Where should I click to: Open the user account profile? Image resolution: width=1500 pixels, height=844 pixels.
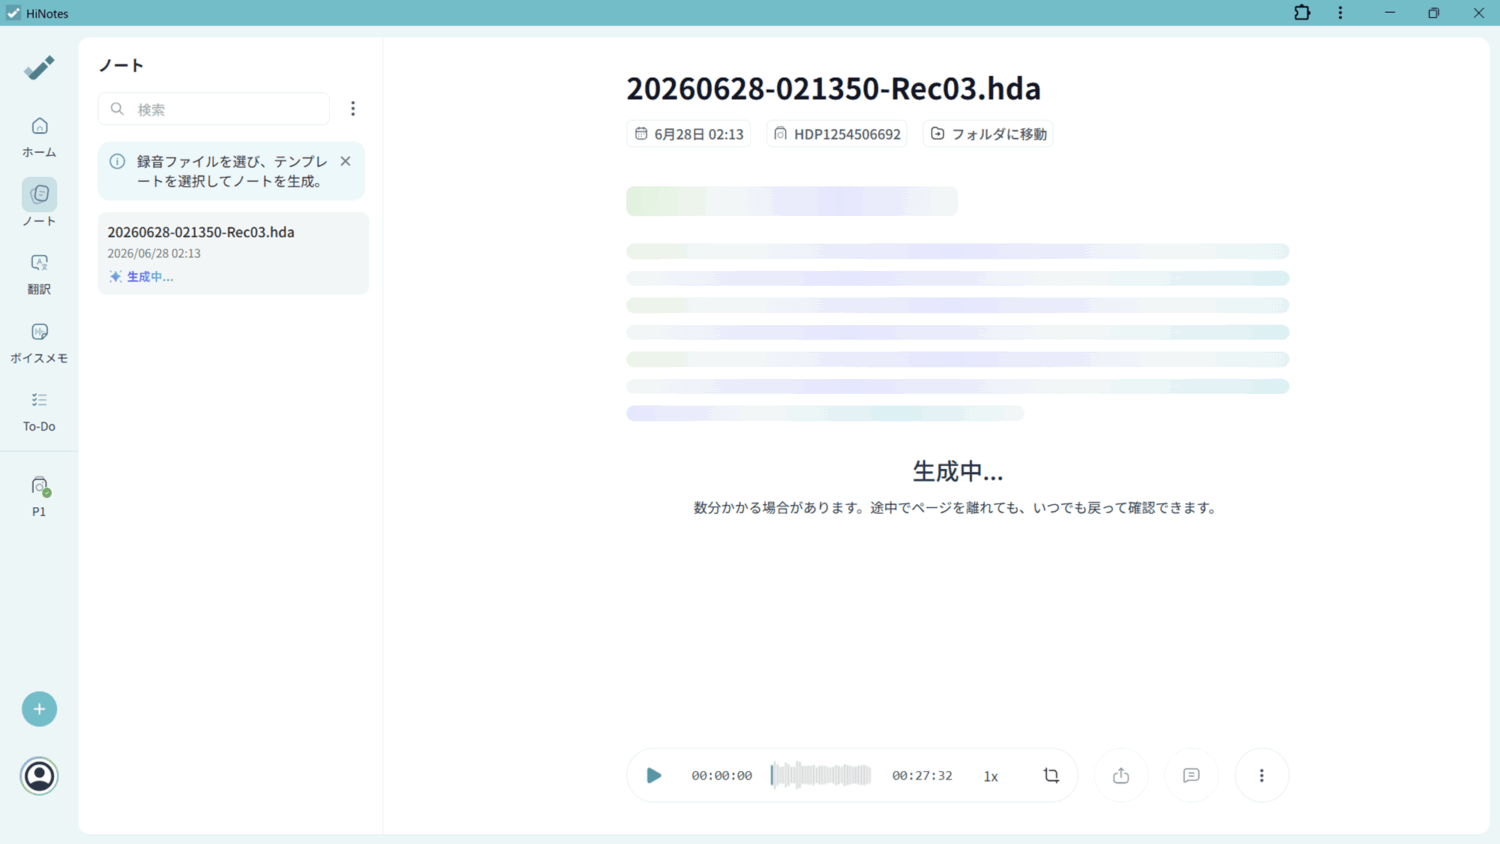coord(39,776)
